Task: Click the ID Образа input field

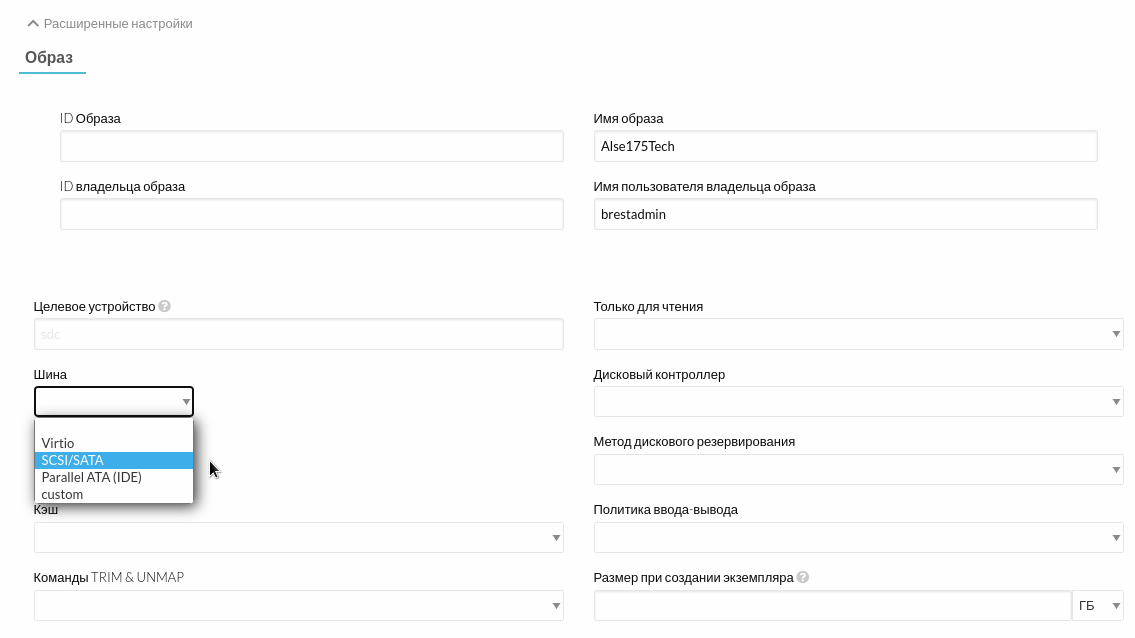Action: 311,146
